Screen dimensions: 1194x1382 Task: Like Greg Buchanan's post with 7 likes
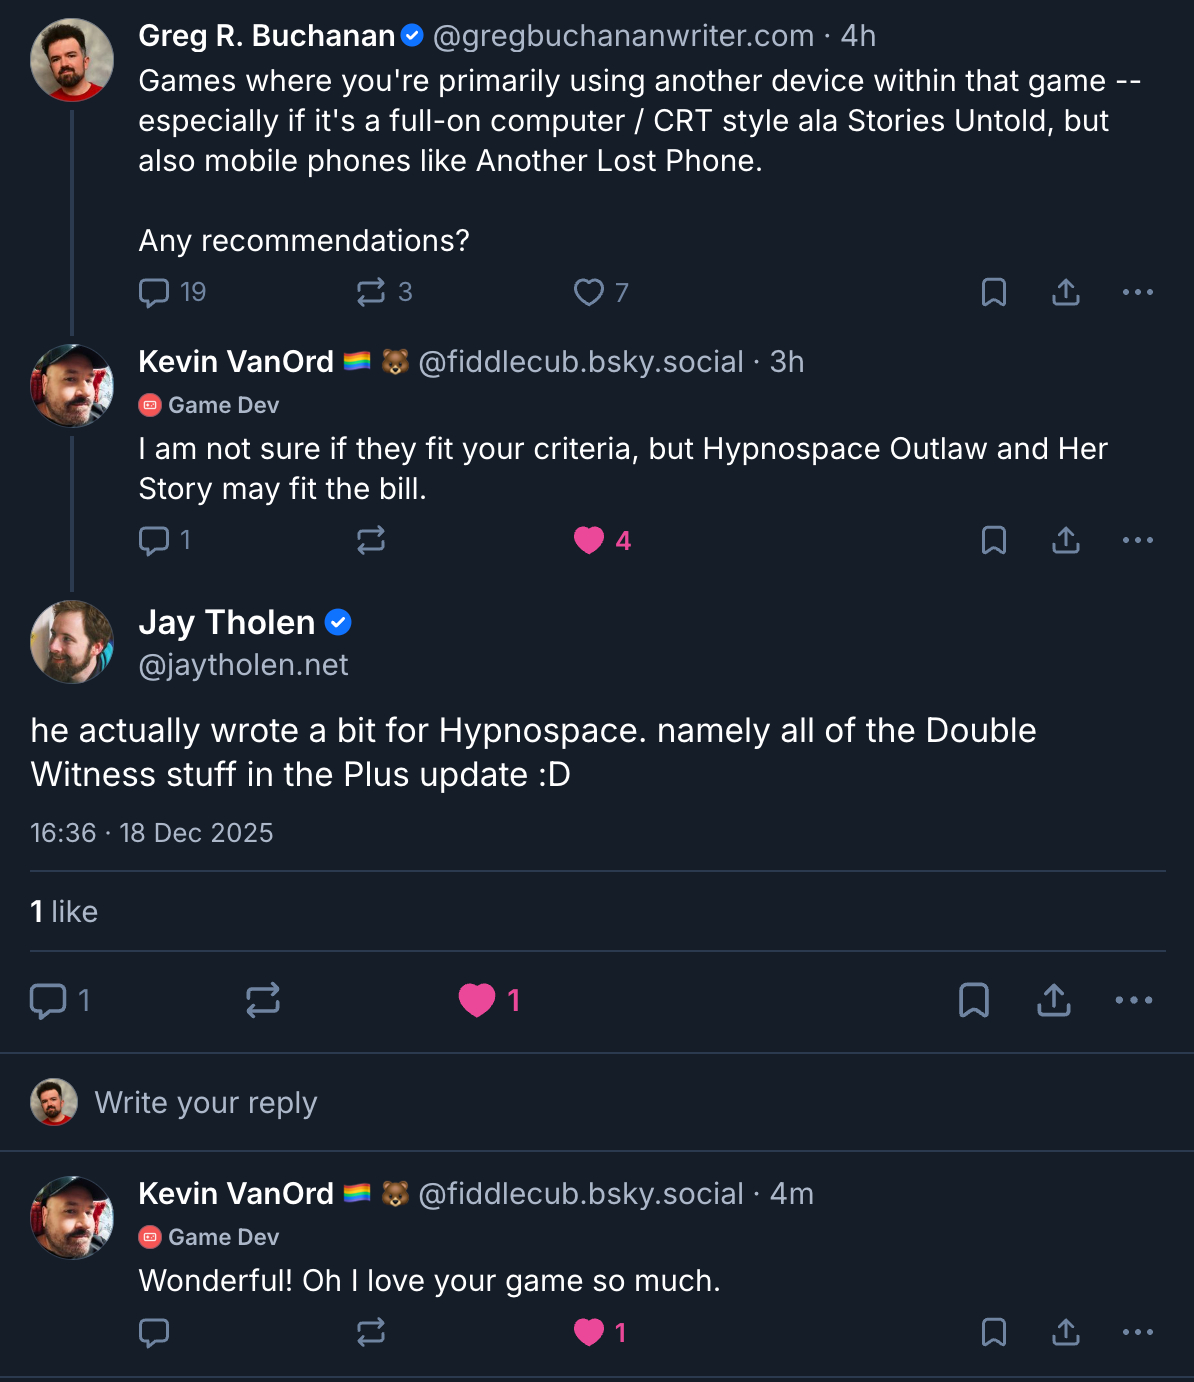[589, 292]
